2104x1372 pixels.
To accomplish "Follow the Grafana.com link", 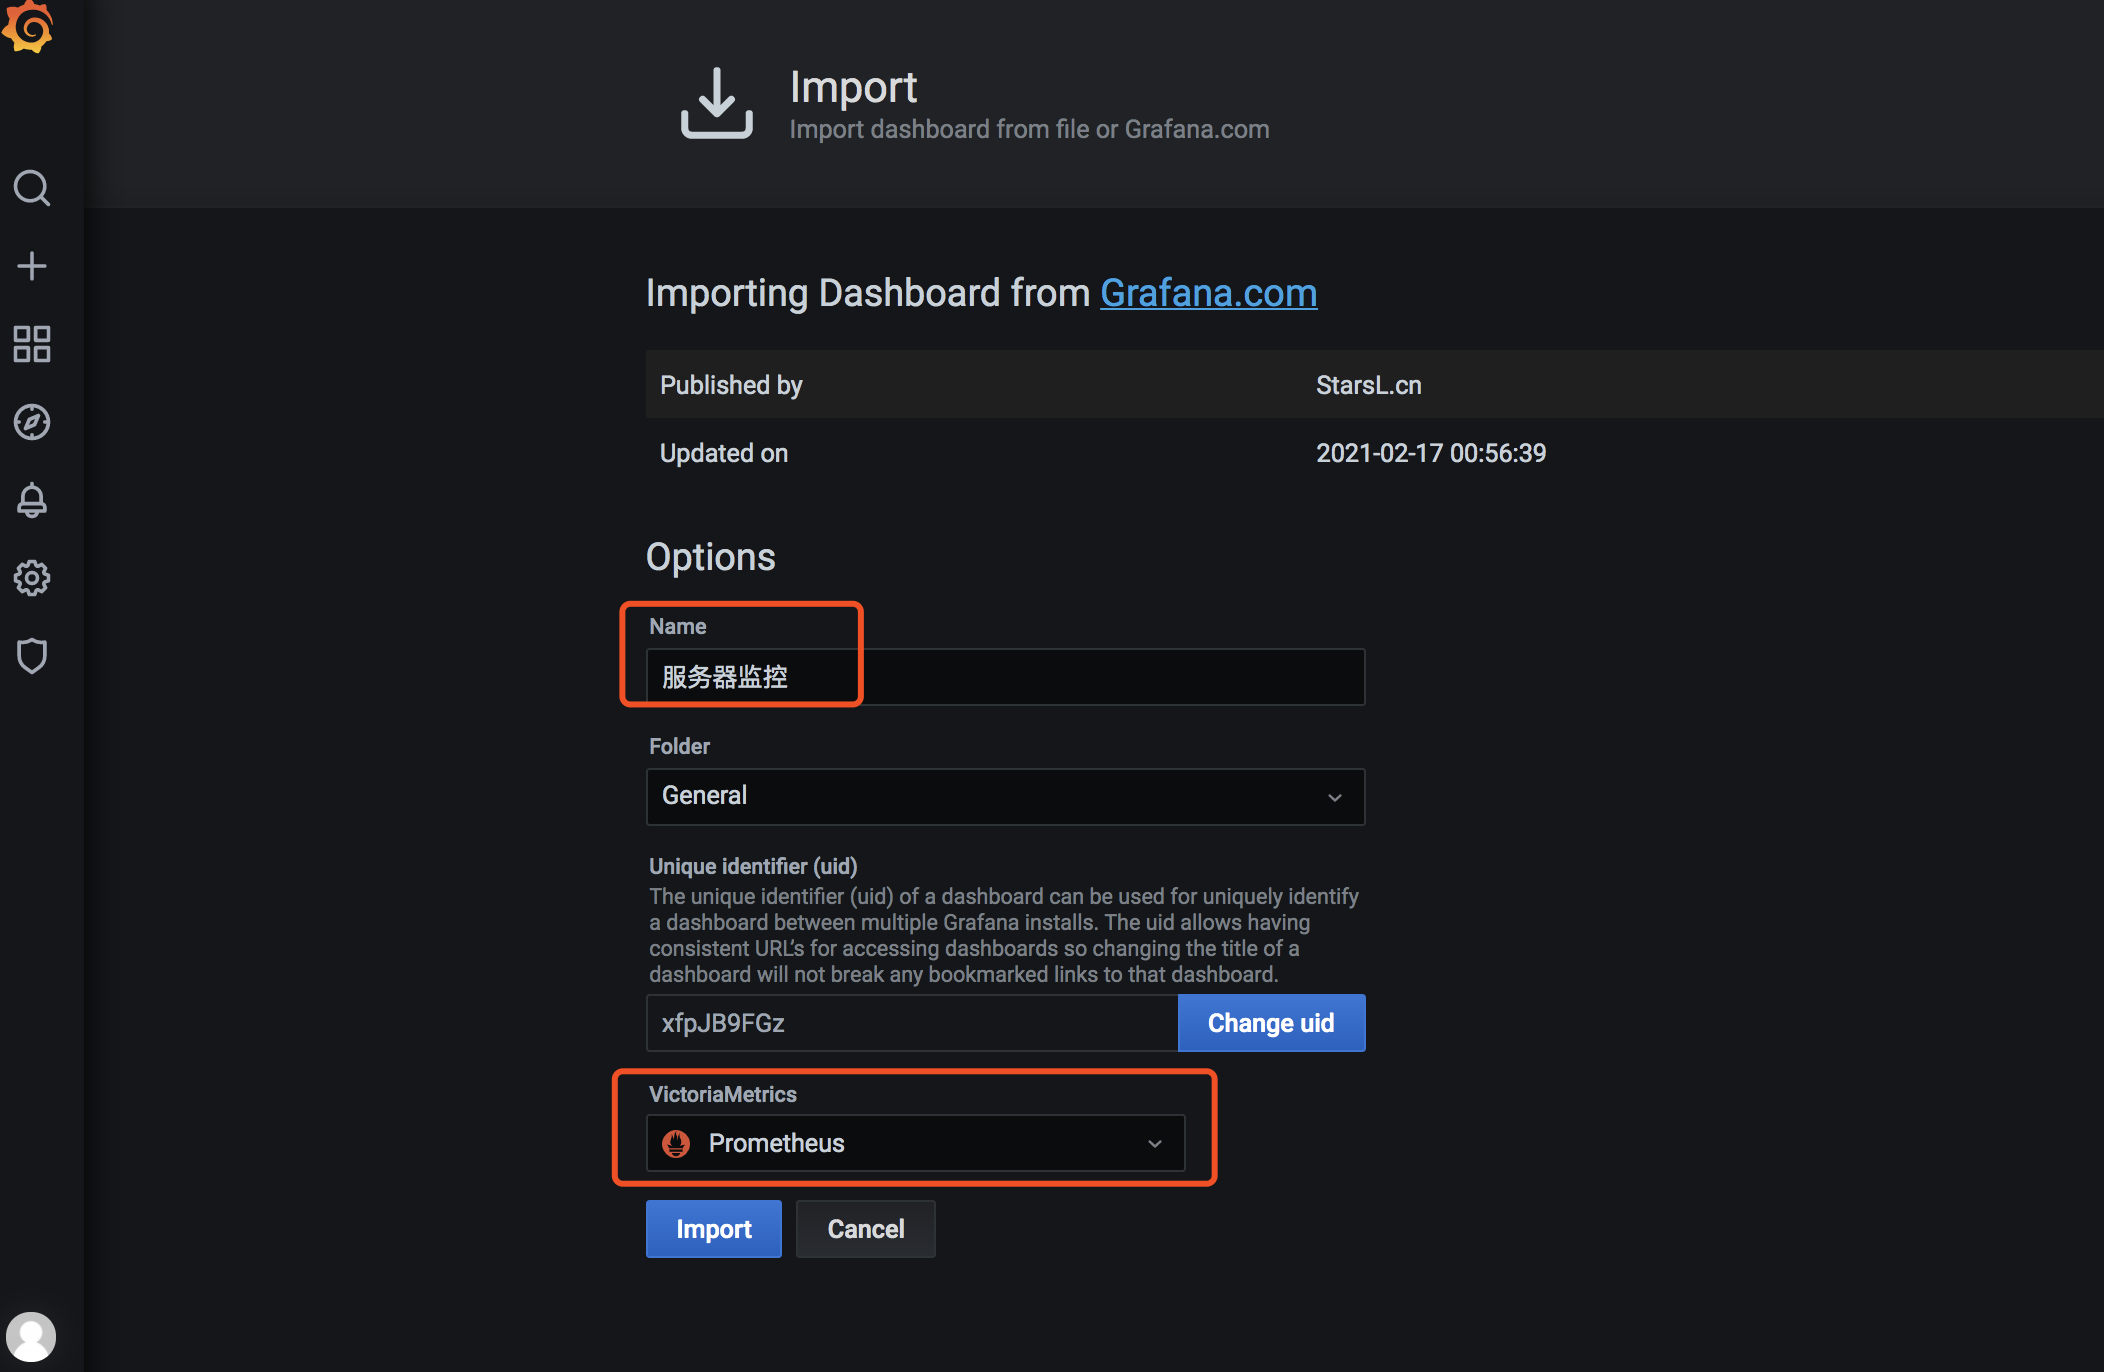I will tap(1208, 293).
